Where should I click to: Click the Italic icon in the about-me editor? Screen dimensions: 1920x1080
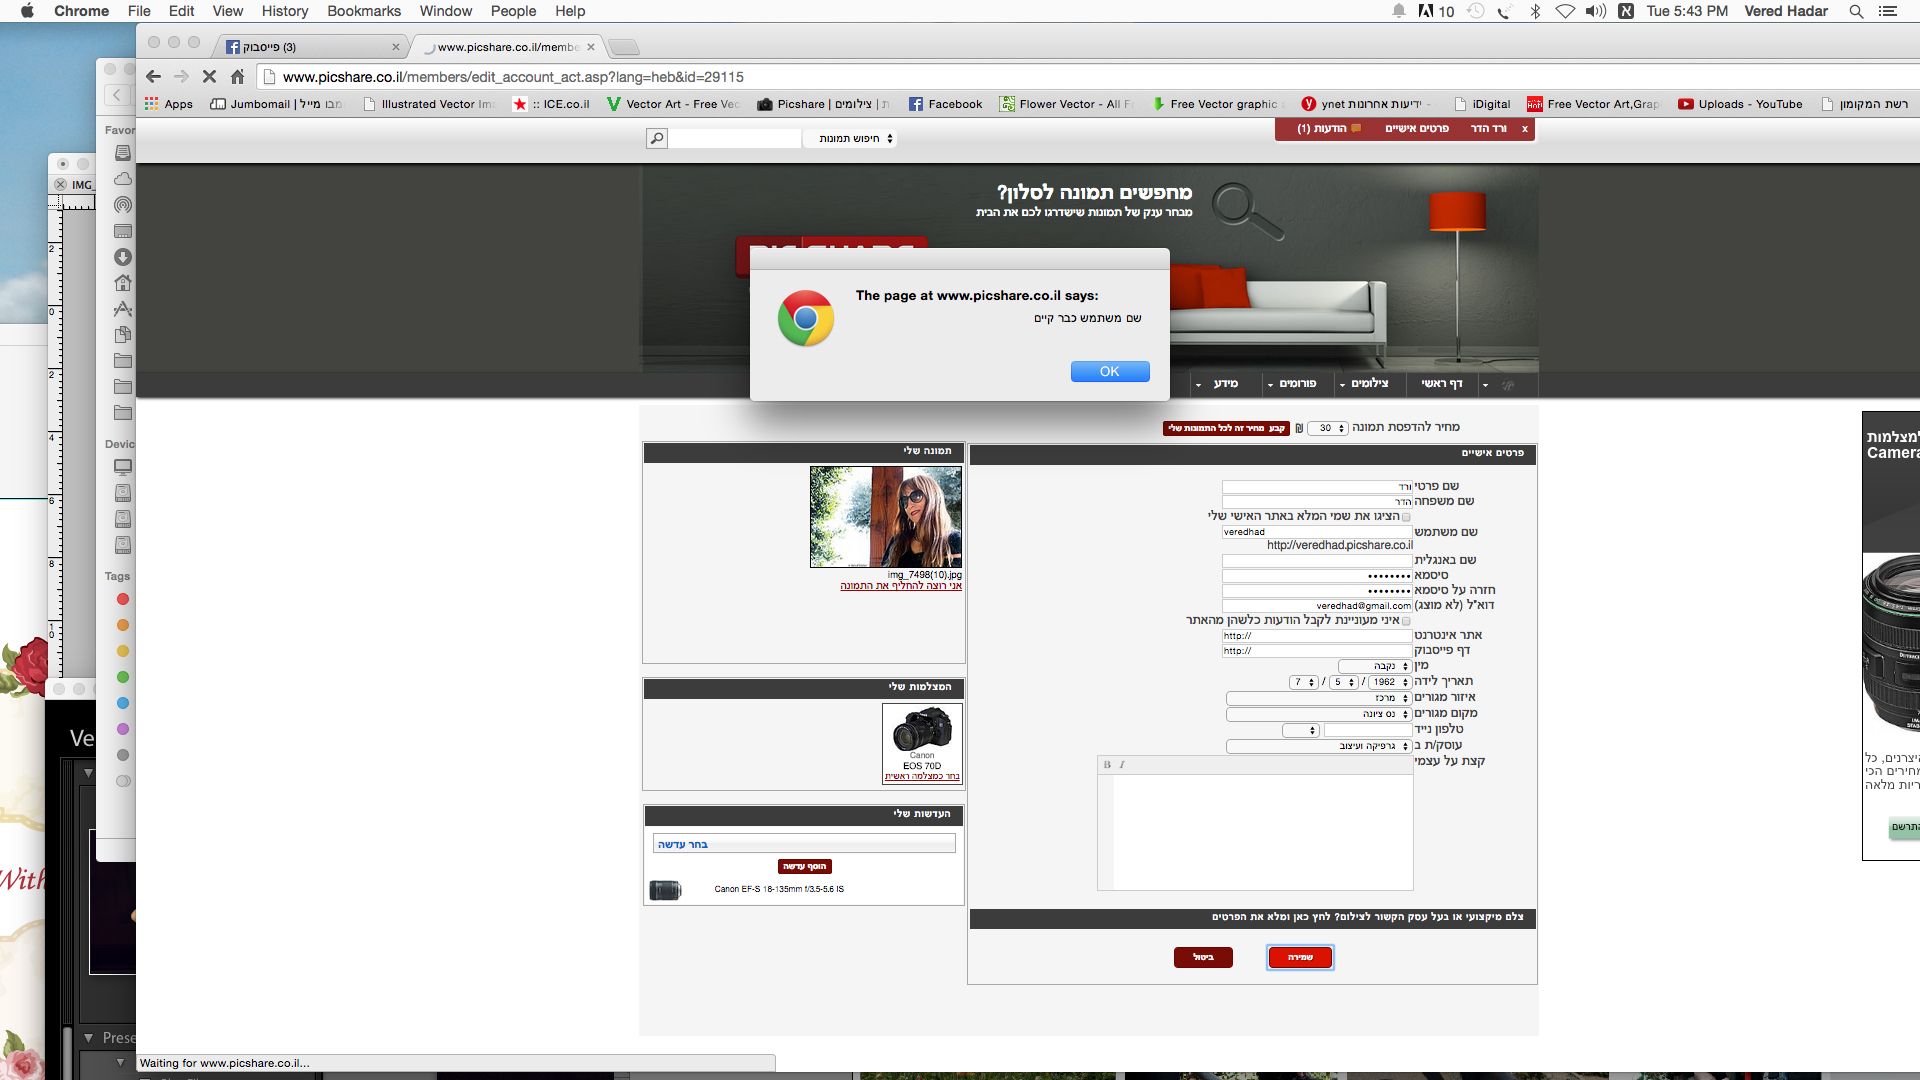point(1122,764)
